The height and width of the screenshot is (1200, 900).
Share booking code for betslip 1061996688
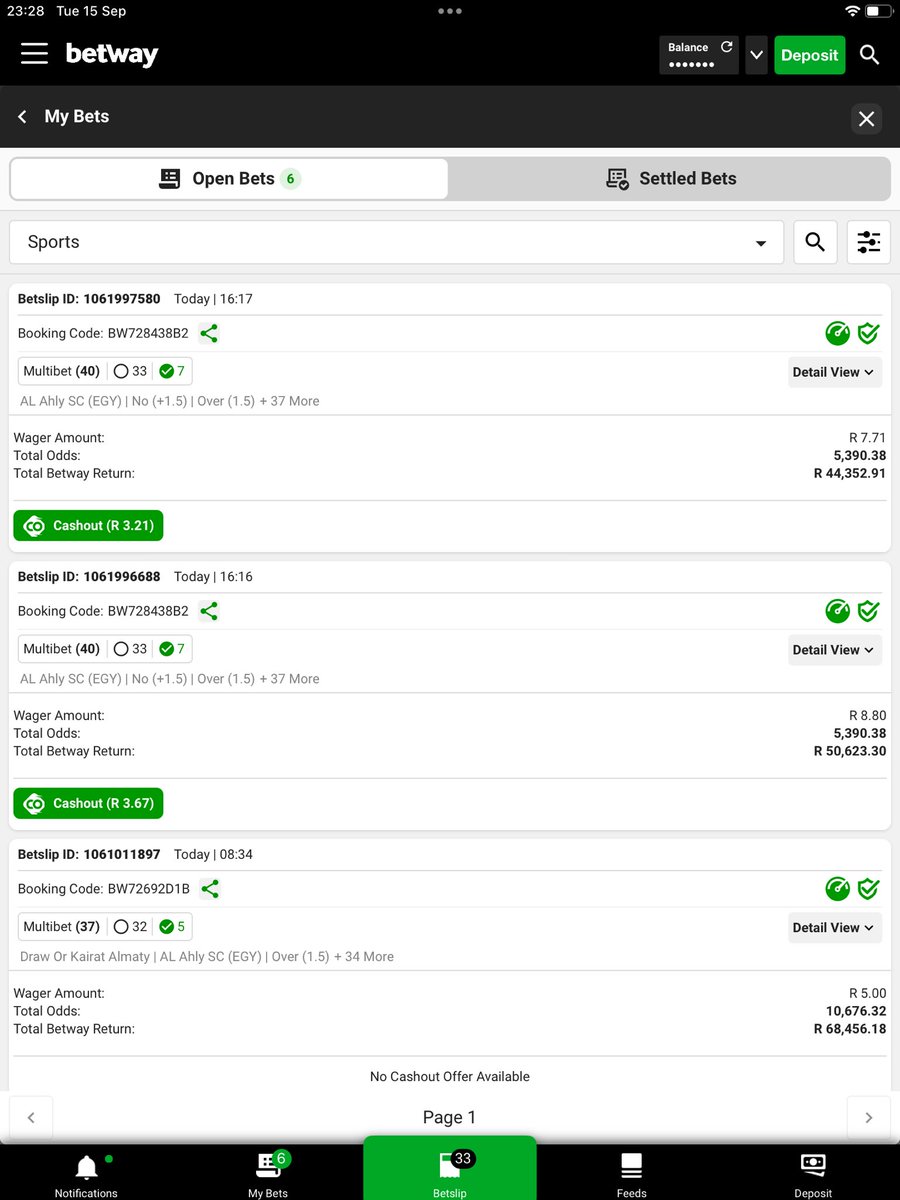tap(209, 611)
